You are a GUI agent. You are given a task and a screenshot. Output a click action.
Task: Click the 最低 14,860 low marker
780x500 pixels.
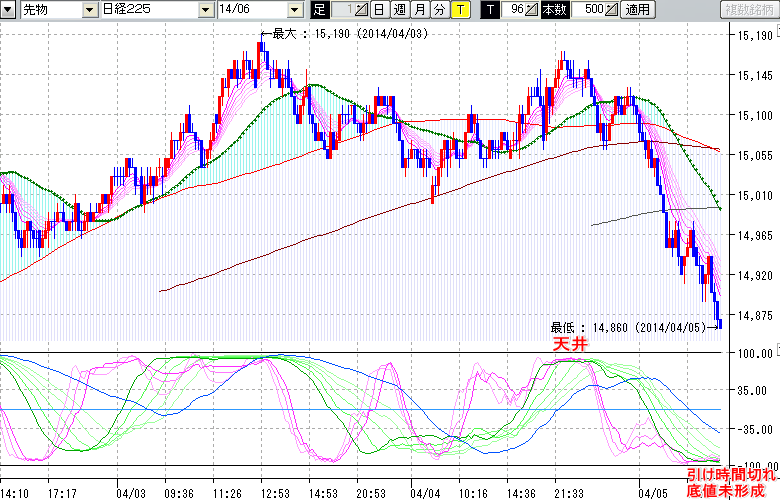click(630, 327)
